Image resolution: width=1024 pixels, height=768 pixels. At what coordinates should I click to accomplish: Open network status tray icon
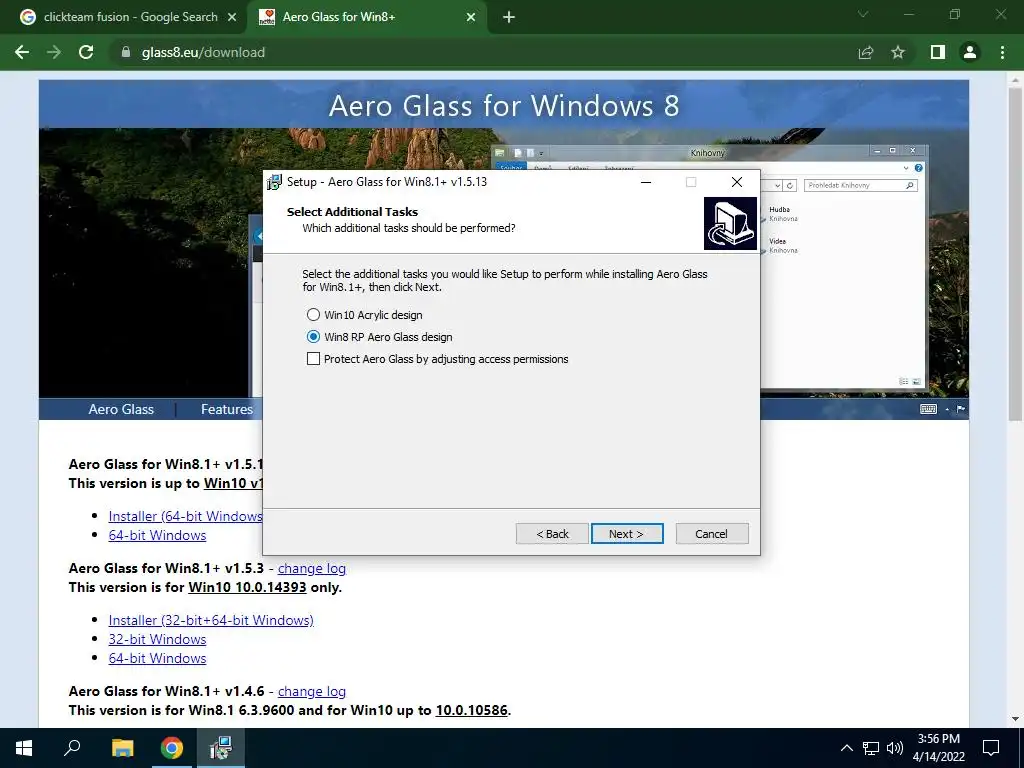871,748
